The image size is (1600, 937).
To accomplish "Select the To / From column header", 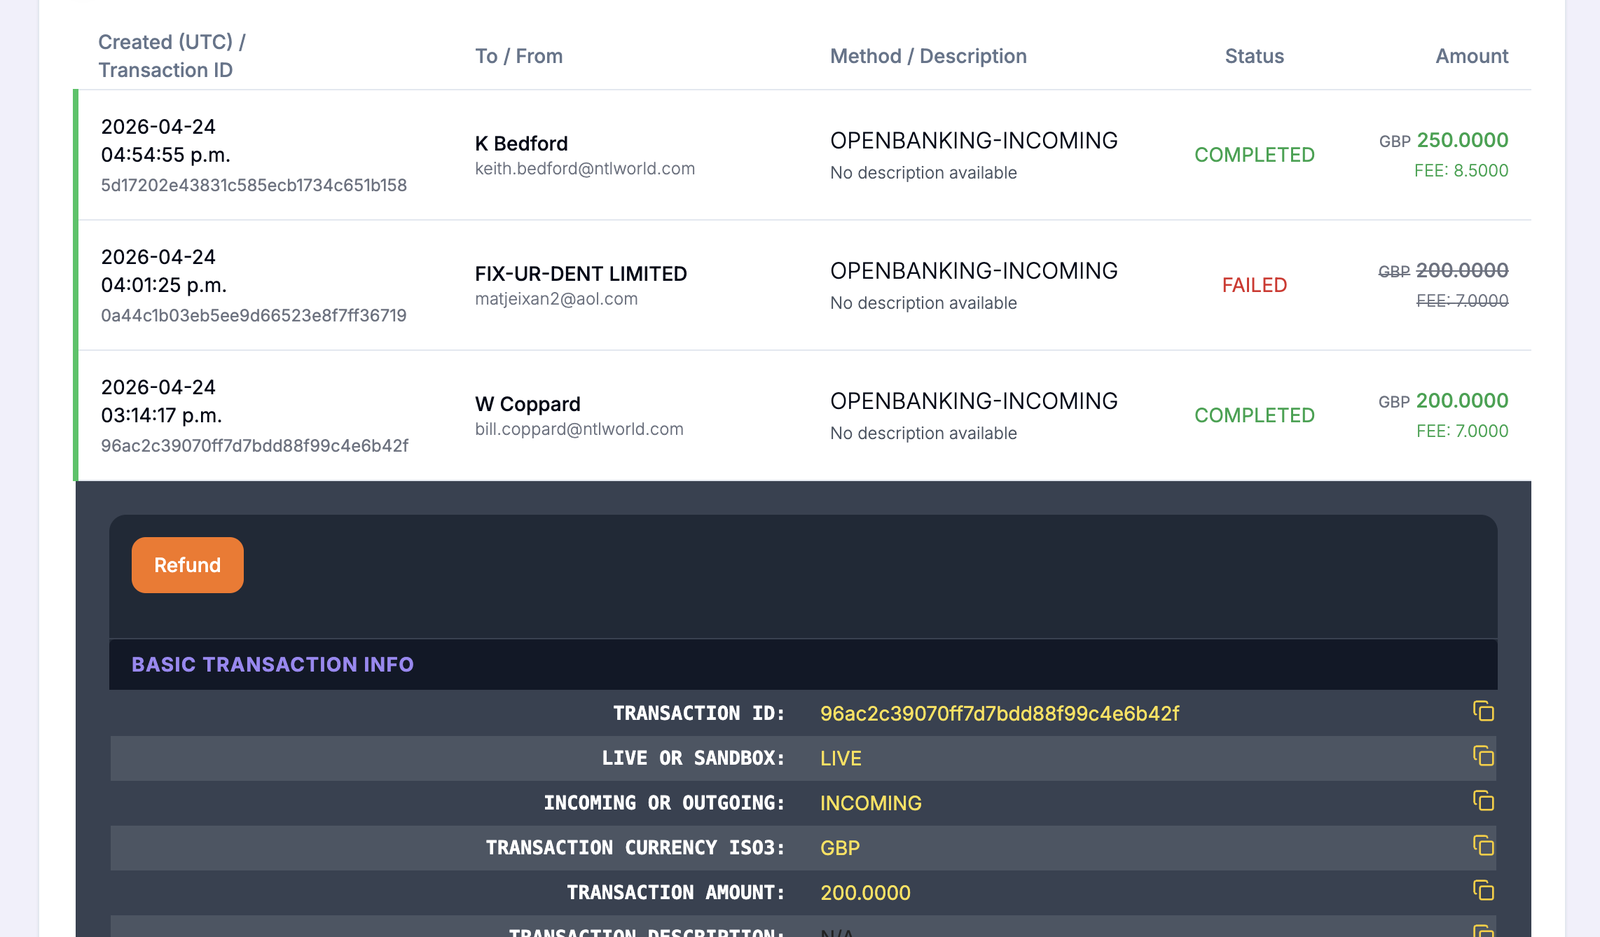I will point(519,56).
